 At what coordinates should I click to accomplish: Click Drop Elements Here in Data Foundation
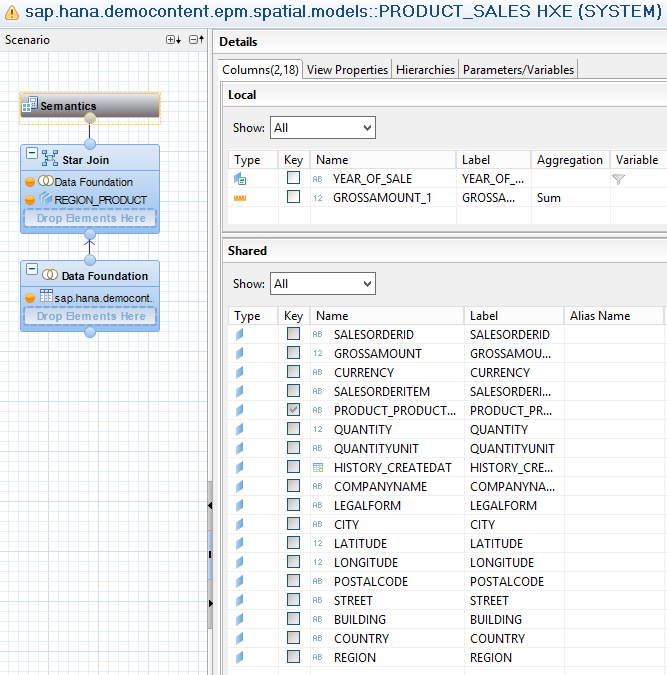coord(90,316)
